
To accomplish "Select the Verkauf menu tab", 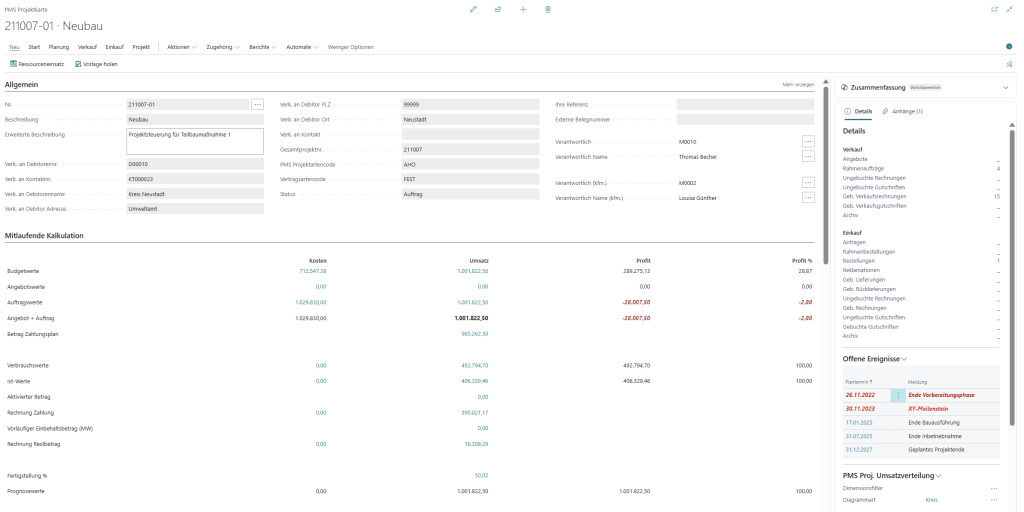I will [x=88, y=47].
